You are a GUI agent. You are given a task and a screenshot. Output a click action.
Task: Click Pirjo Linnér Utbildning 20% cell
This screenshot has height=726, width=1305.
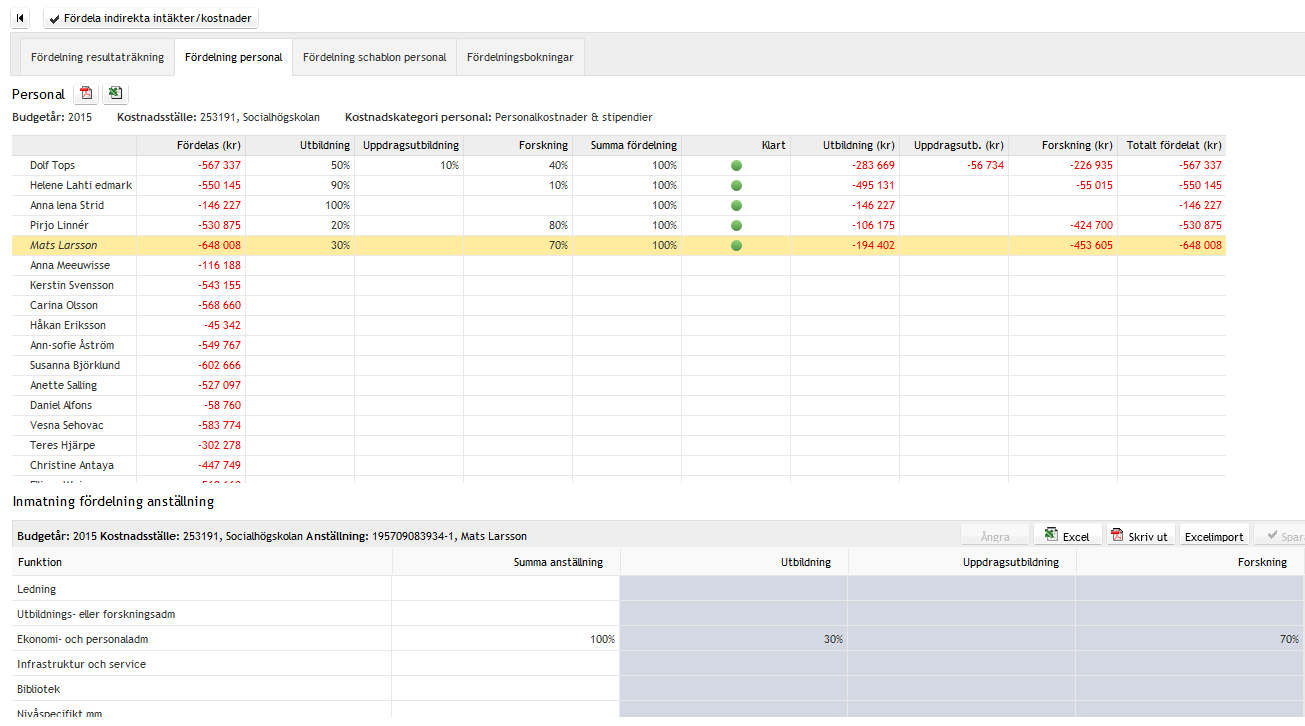300,225
